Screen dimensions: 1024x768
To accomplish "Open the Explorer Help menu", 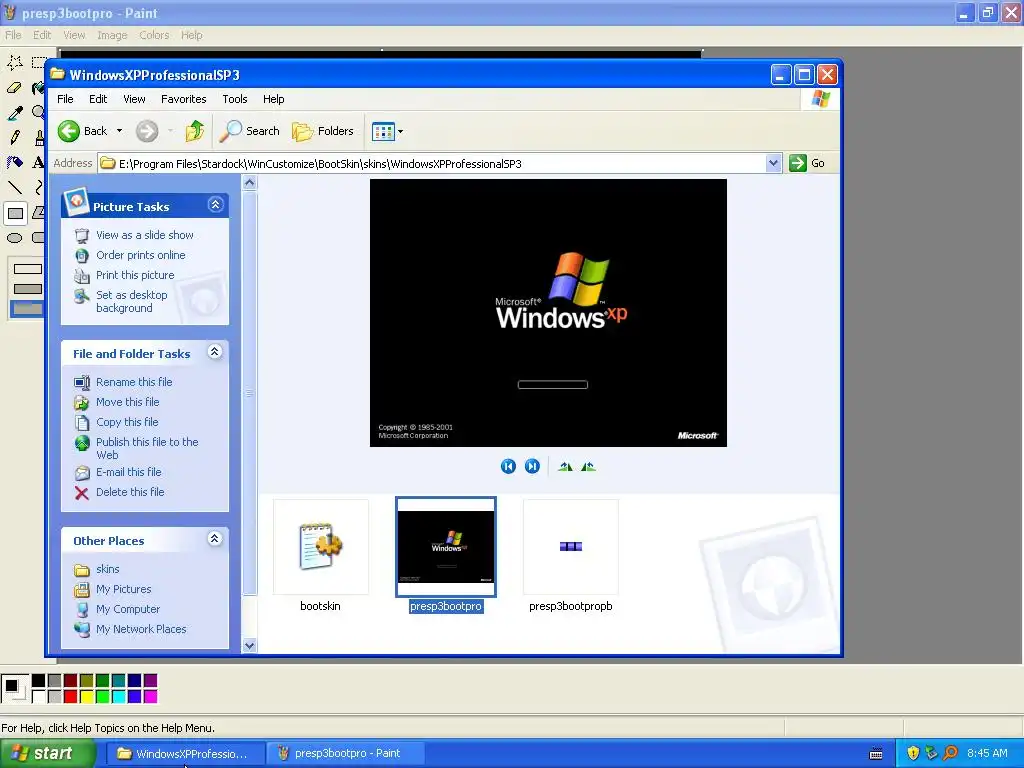I will click(x=274, y=99).
